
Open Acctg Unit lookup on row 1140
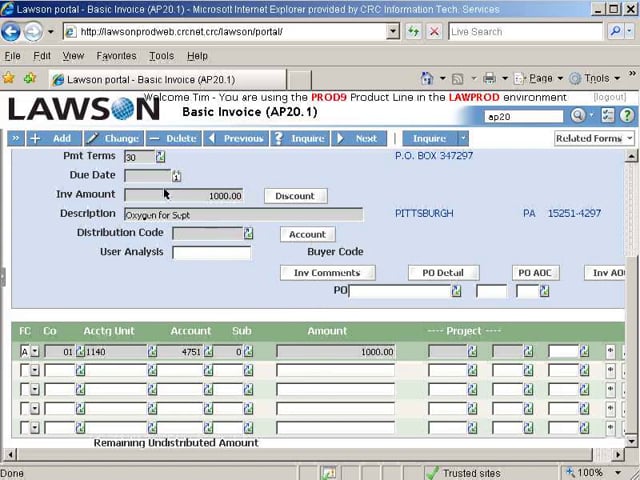click(x=152, y=351)
